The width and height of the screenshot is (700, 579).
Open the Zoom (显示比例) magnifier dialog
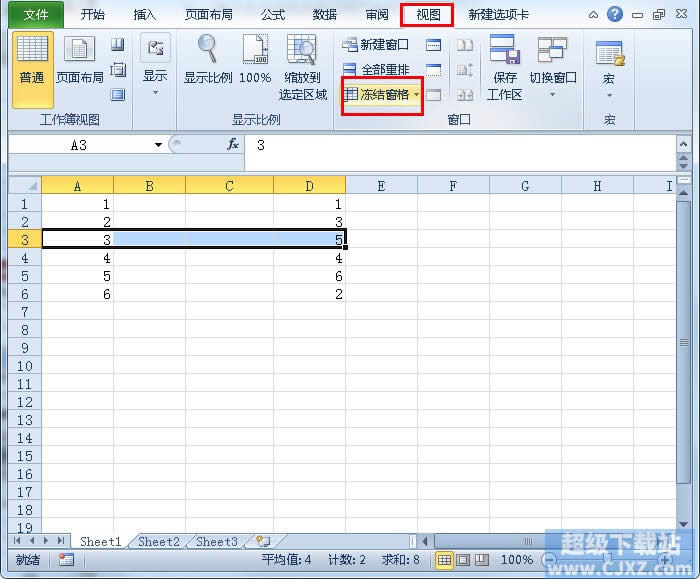coord(208,60)
